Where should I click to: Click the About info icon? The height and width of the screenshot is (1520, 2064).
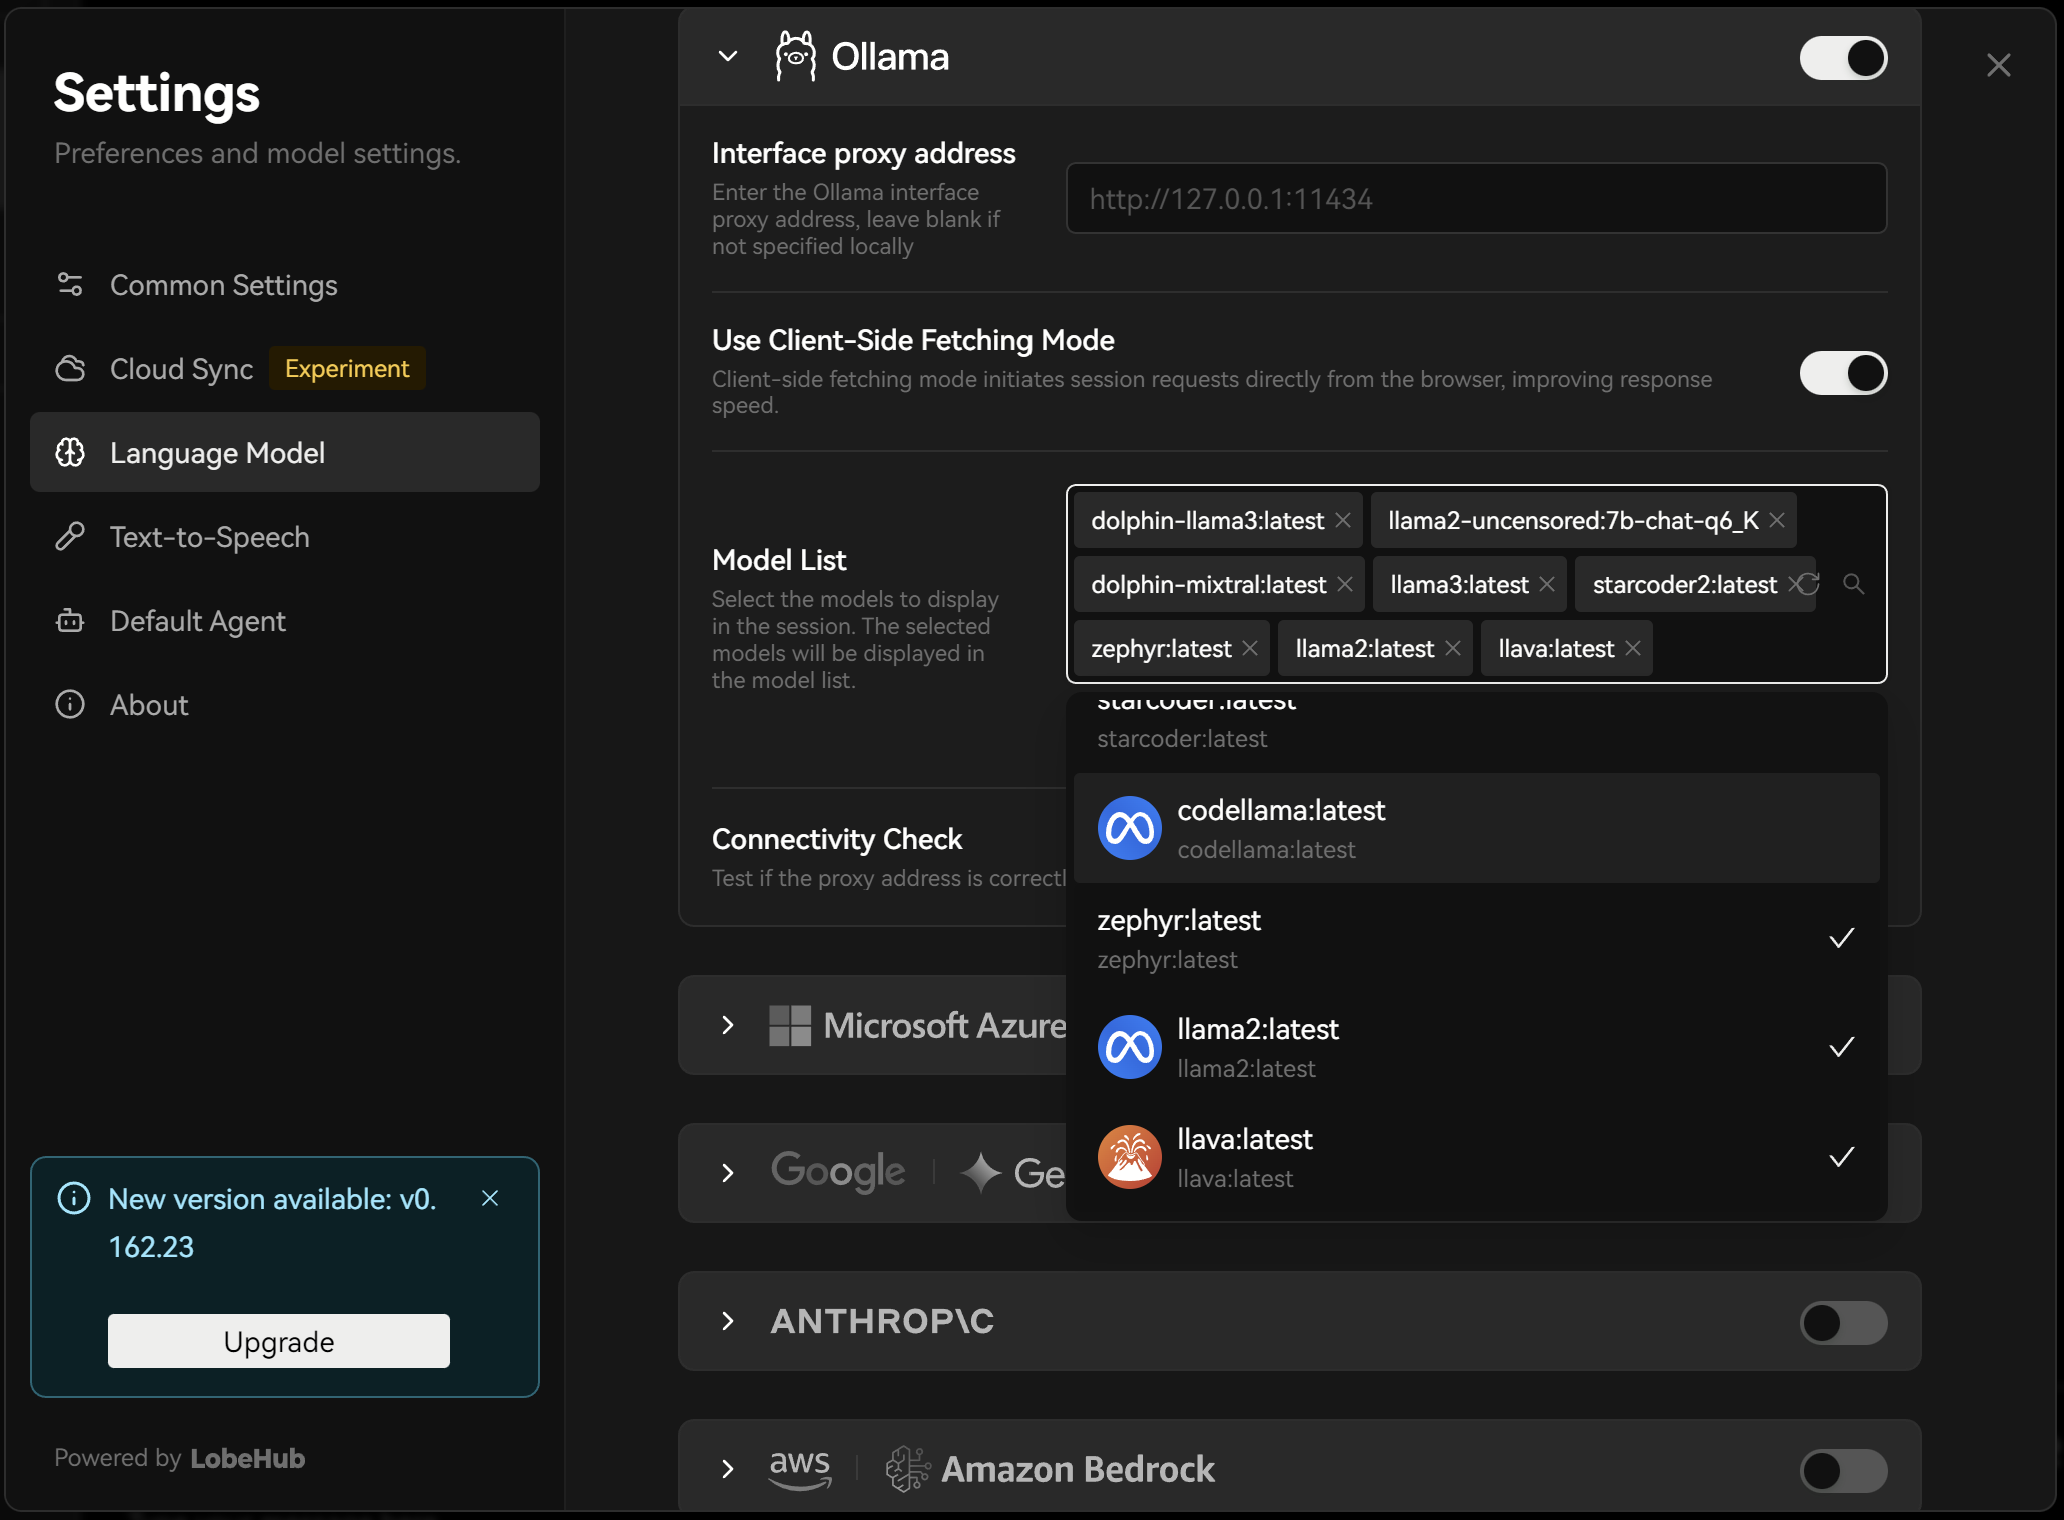coord(70,705)
